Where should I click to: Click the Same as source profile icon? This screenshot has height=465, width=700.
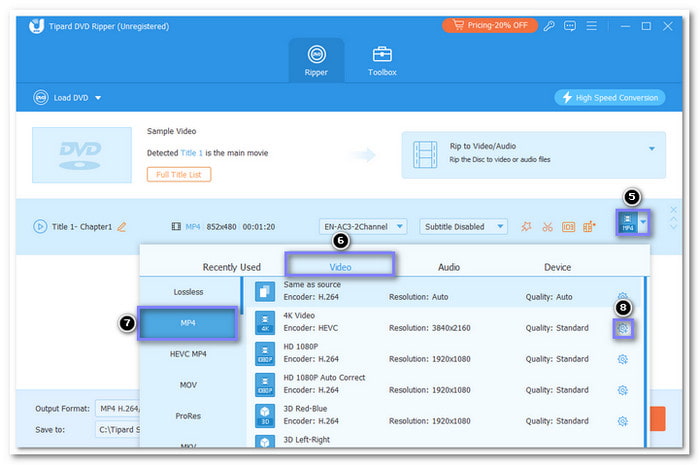[265, 291]
